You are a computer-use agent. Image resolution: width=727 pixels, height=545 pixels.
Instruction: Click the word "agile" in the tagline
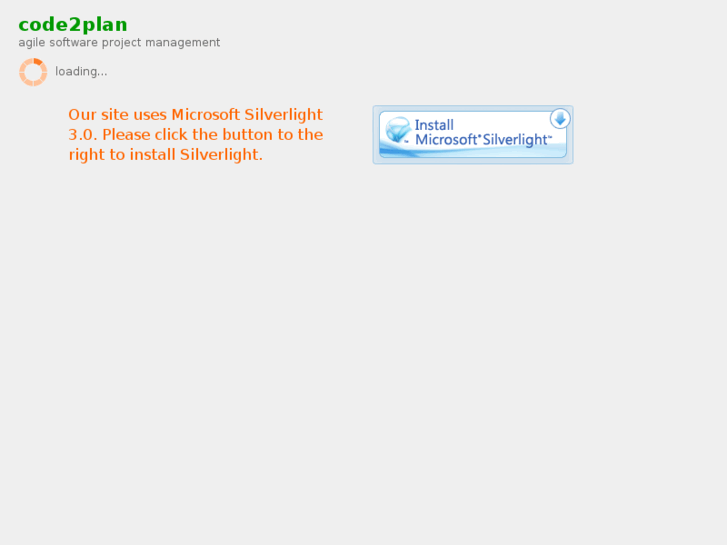[x=32, y=43]
